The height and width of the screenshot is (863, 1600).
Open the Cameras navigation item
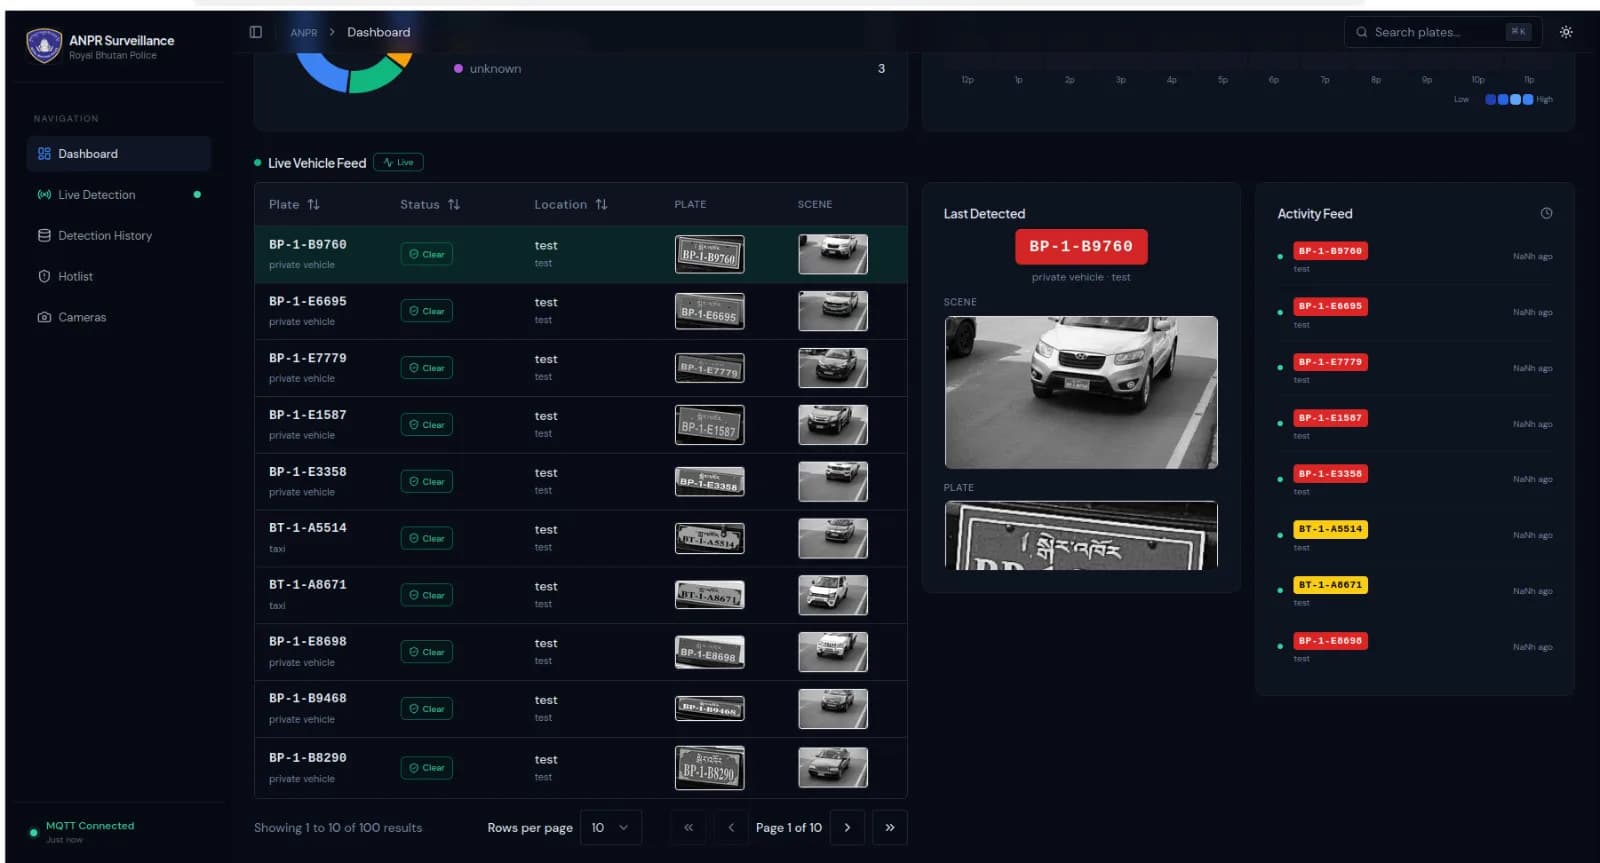(x=119, y=318)
